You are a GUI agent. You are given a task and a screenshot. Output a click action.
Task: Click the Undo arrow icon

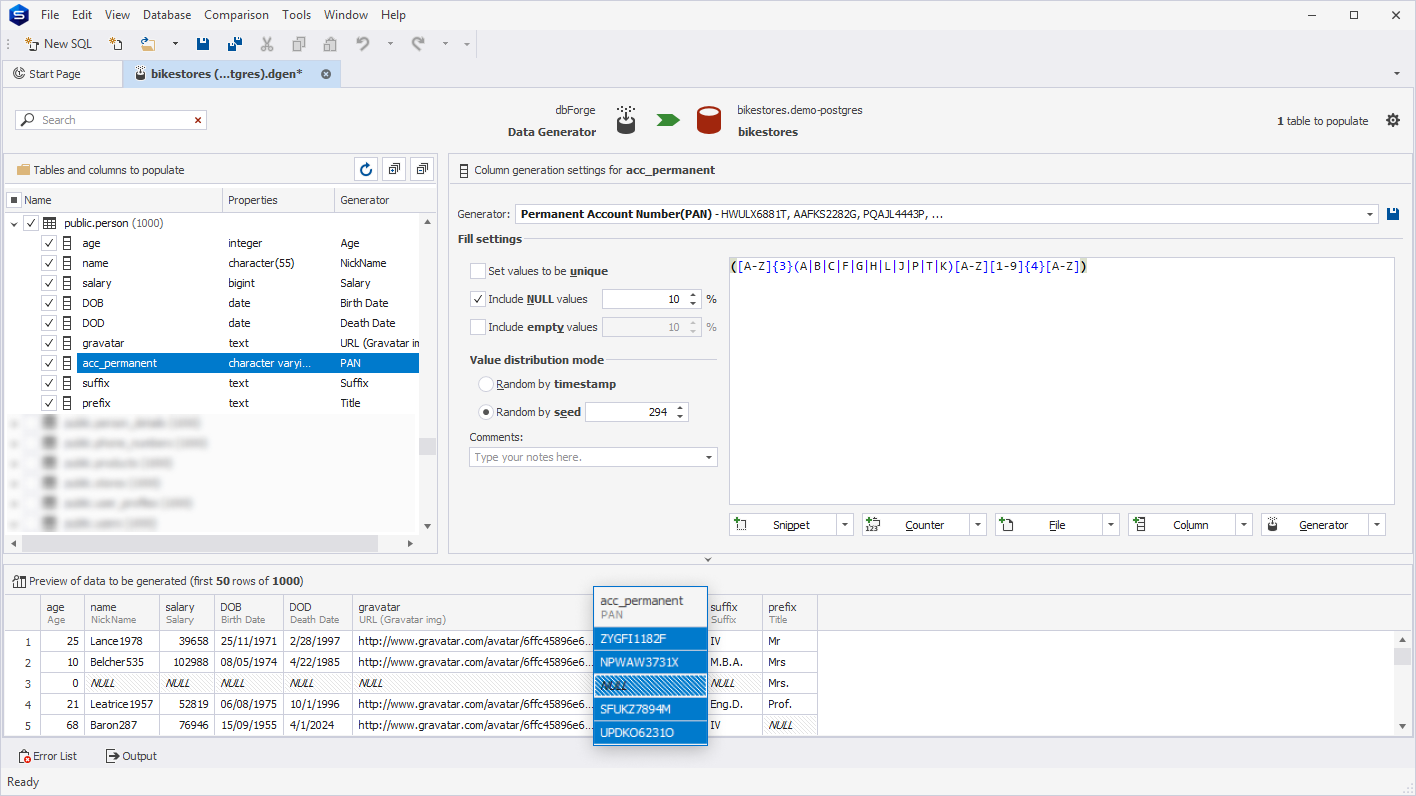click(363, 44)
